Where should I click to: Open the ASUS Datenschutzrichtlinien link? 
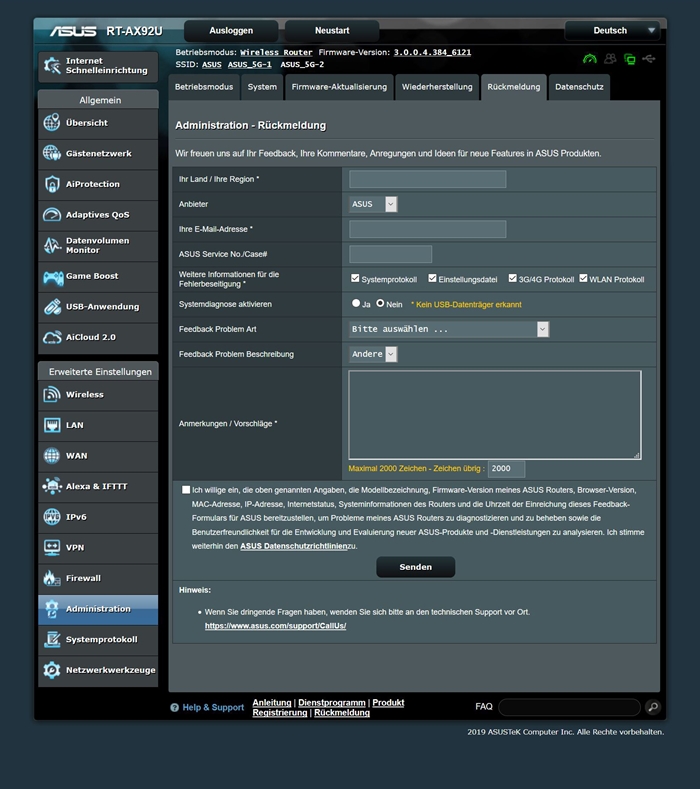pyautogui.click(x=294, y=546)
